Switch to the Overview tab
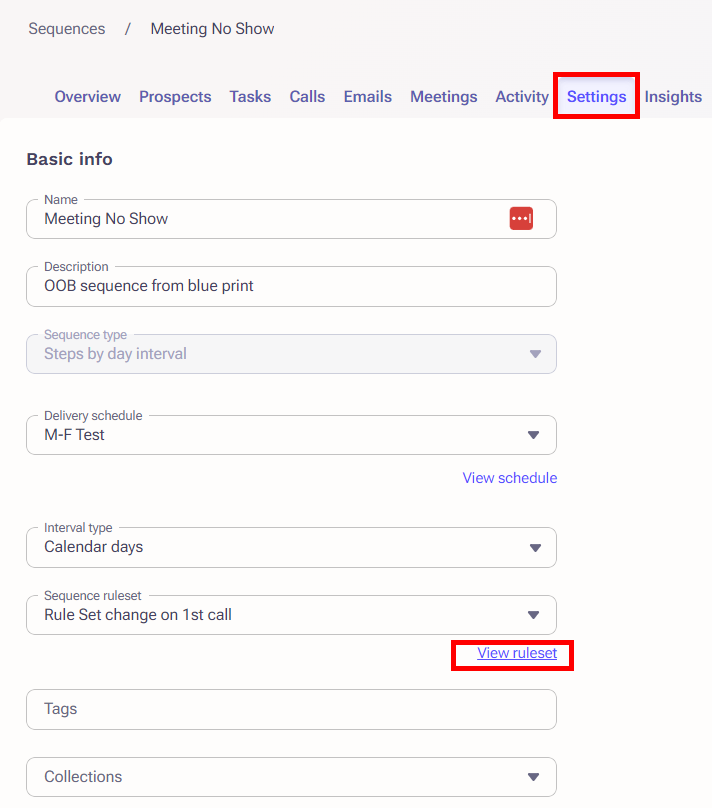 [87, 96]
